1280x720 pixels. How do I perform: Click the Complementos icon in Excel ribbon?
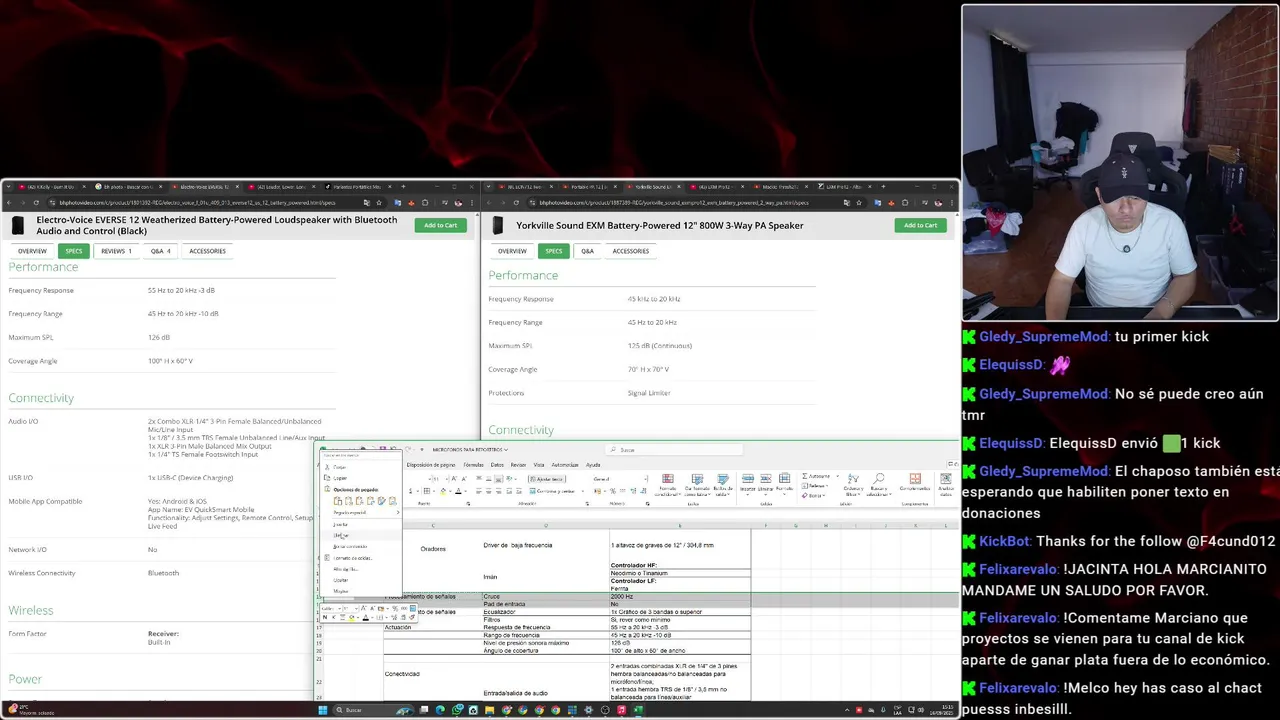coord(915,484)
